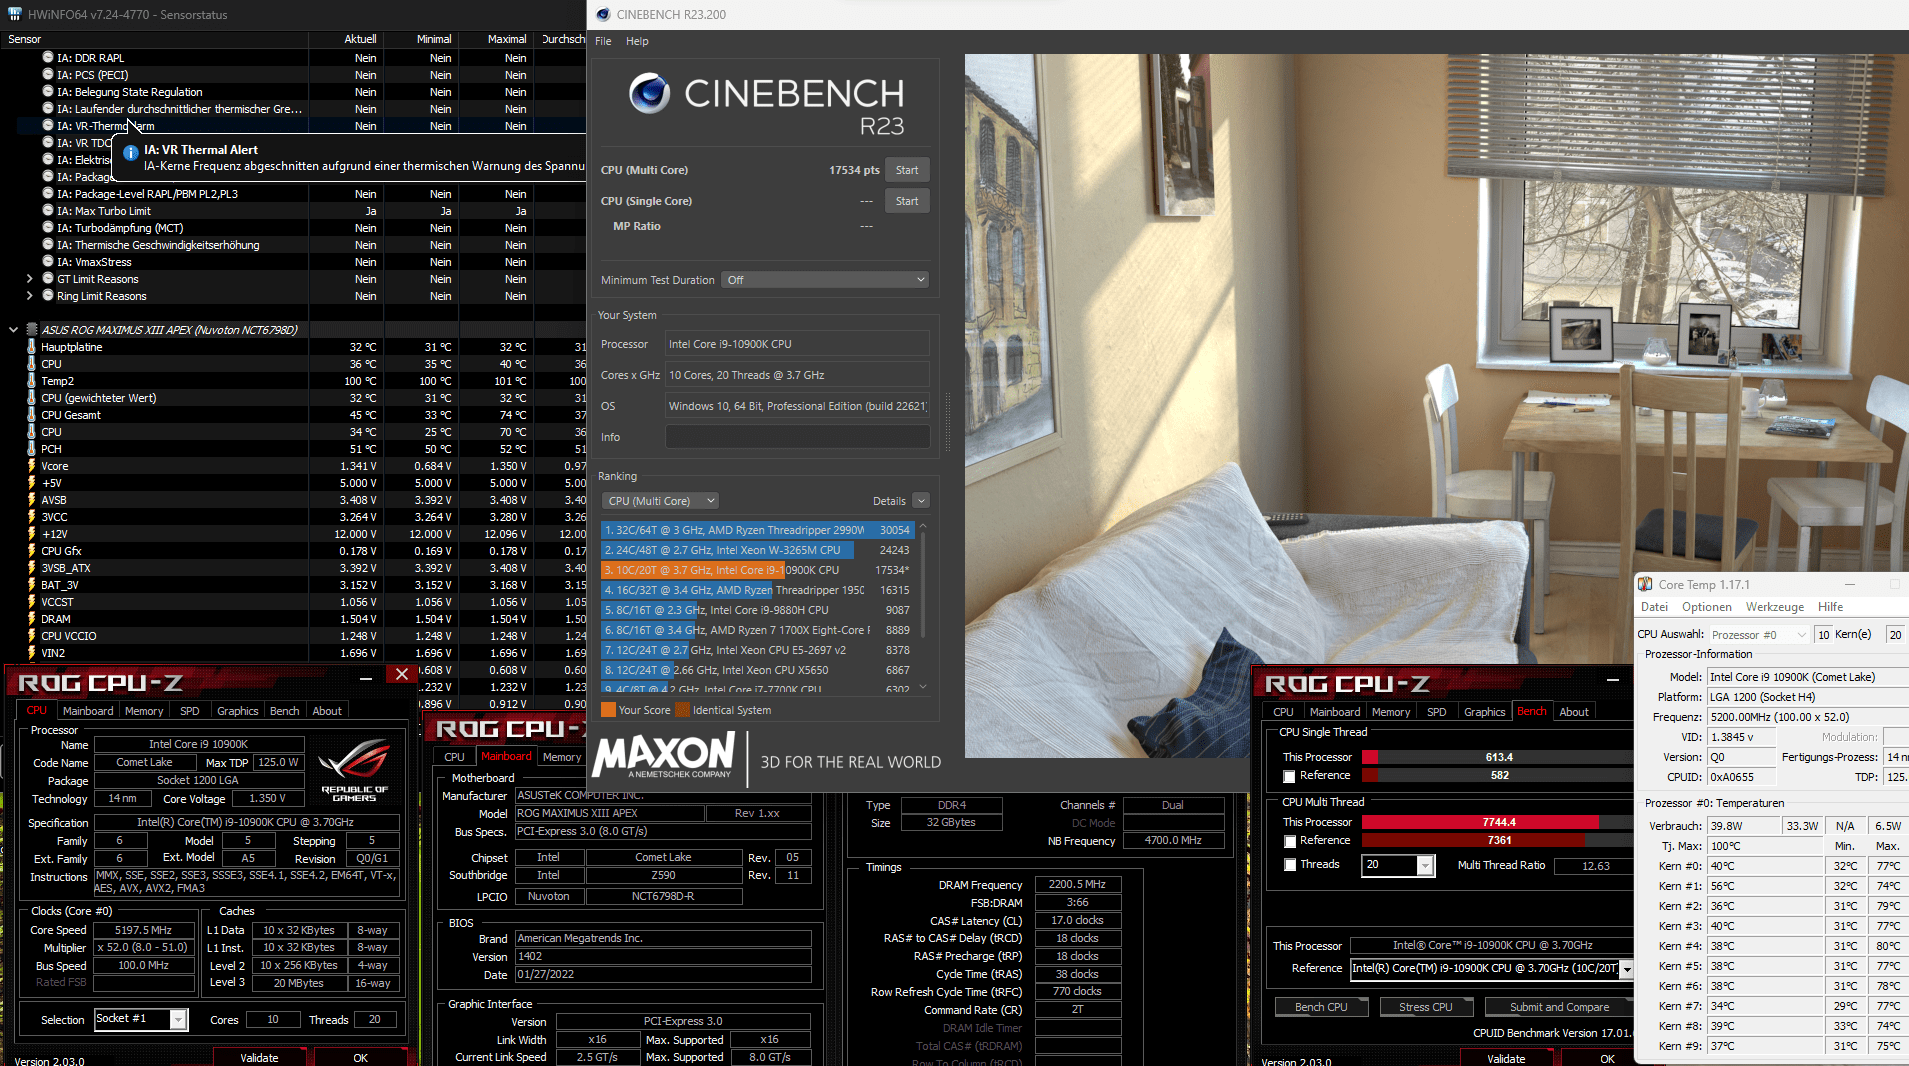Expand the ranking Details arrow
Image resolution: width=1909 pixels, height=1066 pixels.
921,500
